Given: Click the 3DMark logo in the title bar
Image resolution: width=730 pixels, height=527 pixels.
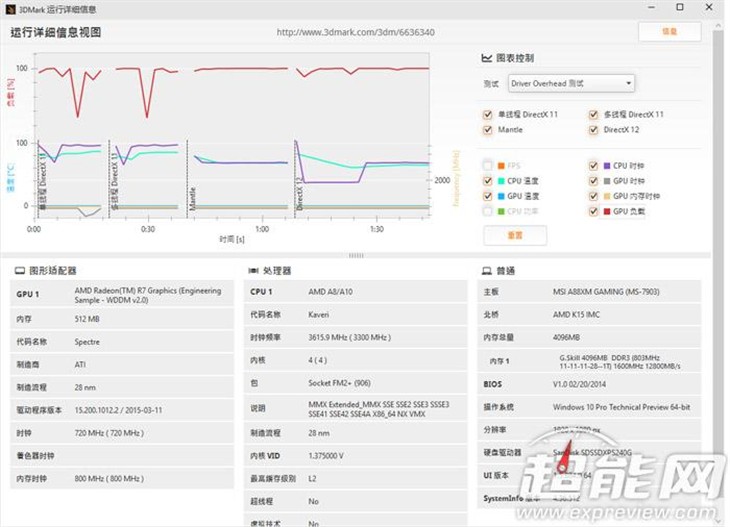Looking at the screenshot, I should point(10,8).
